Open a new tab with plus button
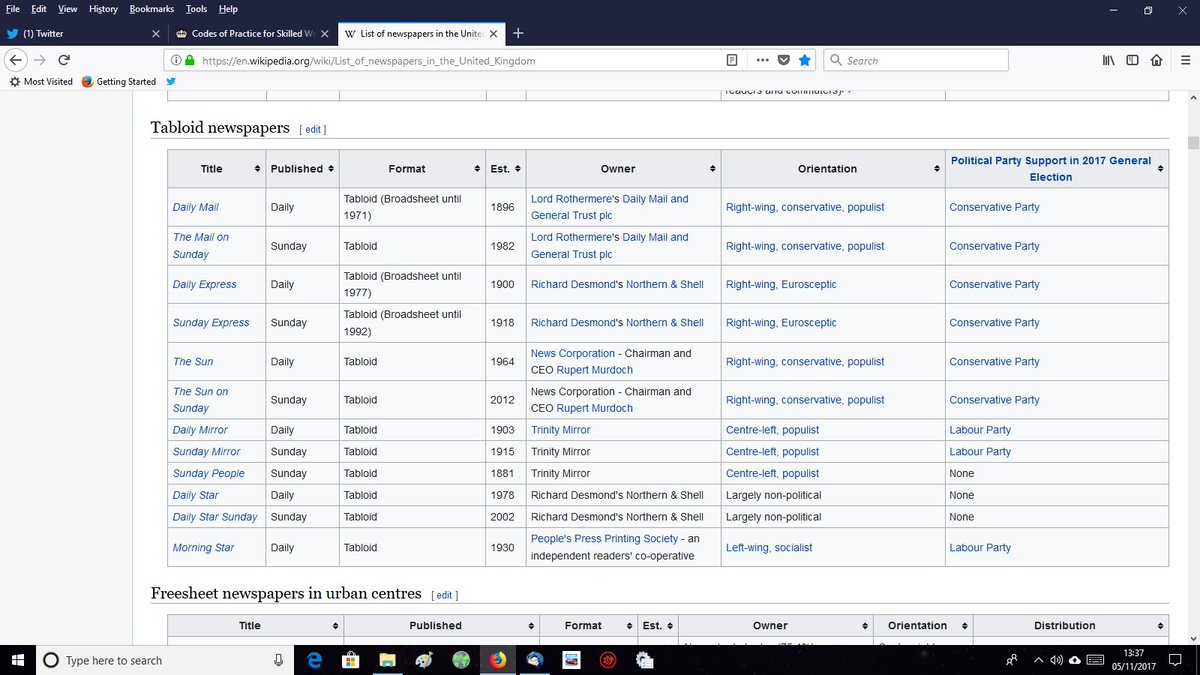Viewport: 1200px width, 675px height. tap(517, 33)
